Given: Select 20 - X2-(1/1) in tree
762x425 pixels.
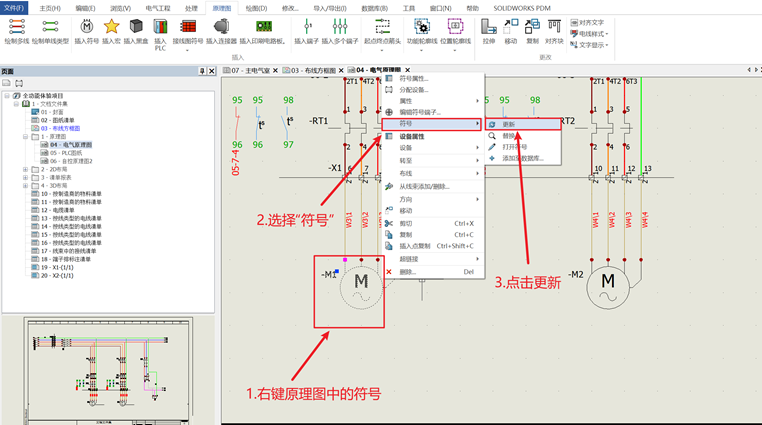Looking at the screenshot, I should [57, 275].
